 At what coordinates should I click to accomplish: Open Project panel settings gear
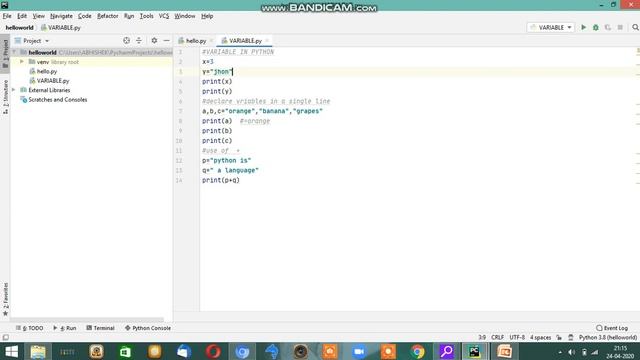point(154,40)
